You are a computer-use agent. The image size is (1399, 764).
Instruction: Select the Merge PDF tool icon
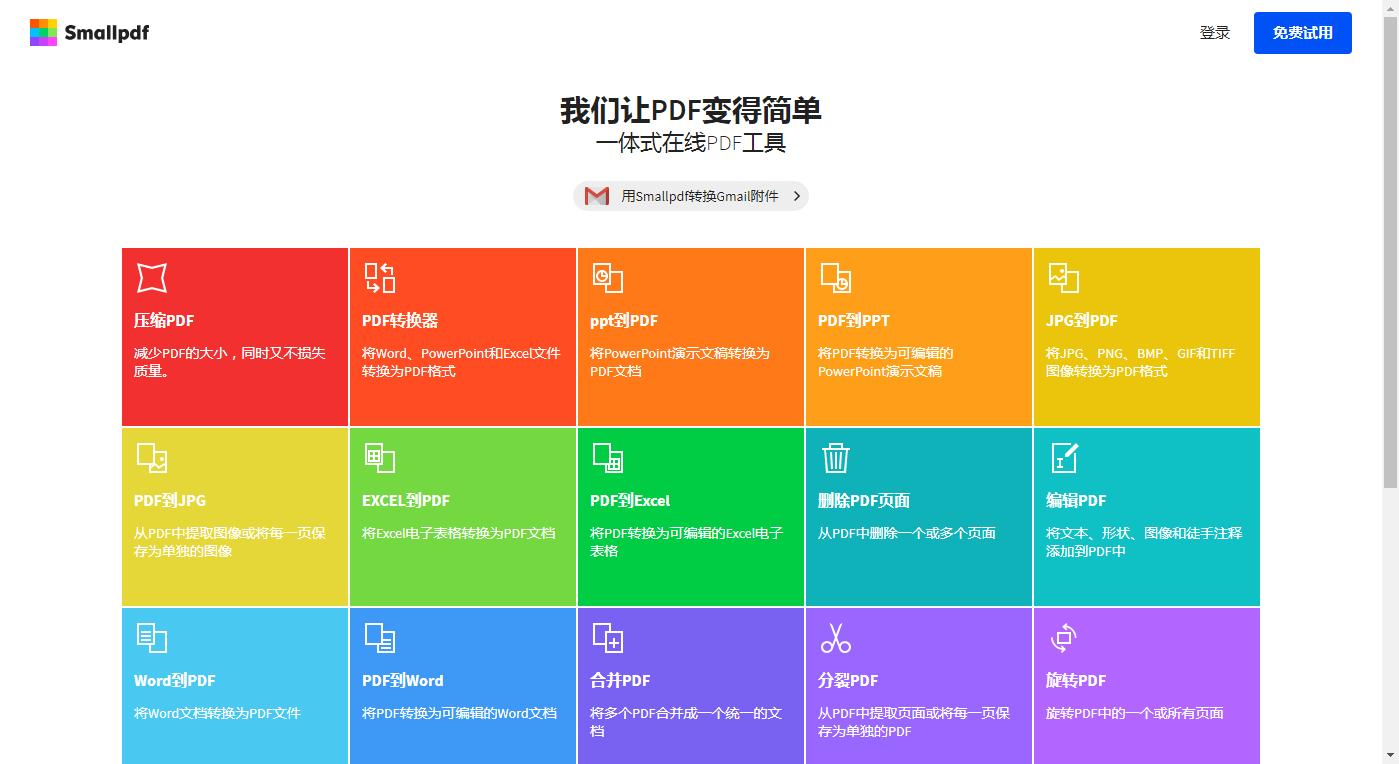tap(607, 637)
